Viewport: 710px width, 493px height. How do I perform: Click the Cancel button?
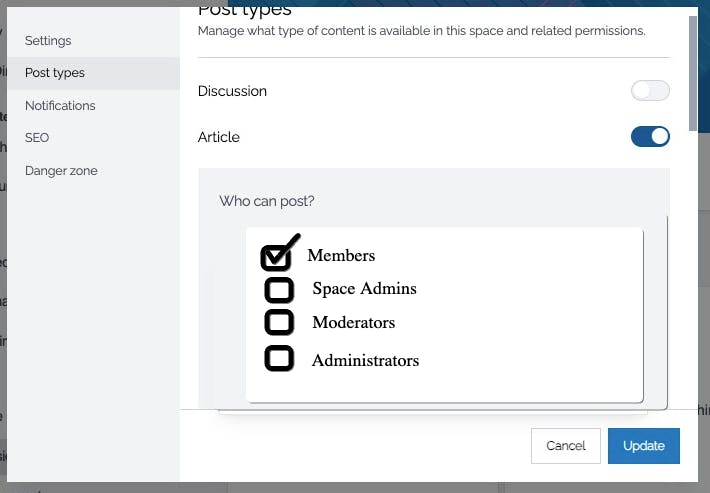click(x=566, y=446)
